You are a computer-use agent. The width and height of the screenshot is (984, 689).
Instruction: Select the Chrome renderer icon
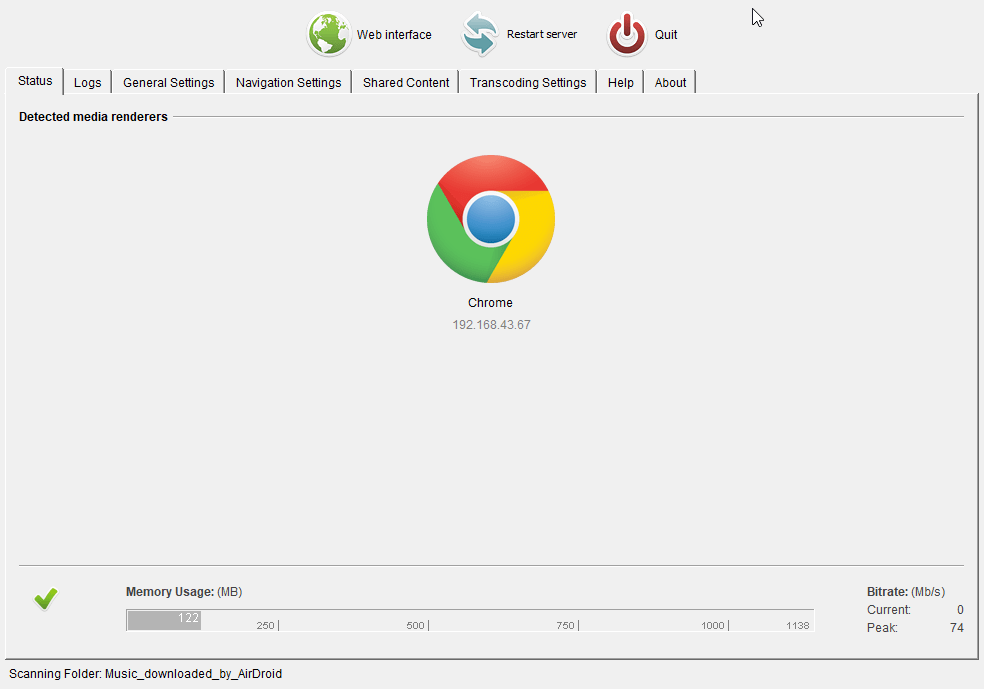(x=491, y=219)
